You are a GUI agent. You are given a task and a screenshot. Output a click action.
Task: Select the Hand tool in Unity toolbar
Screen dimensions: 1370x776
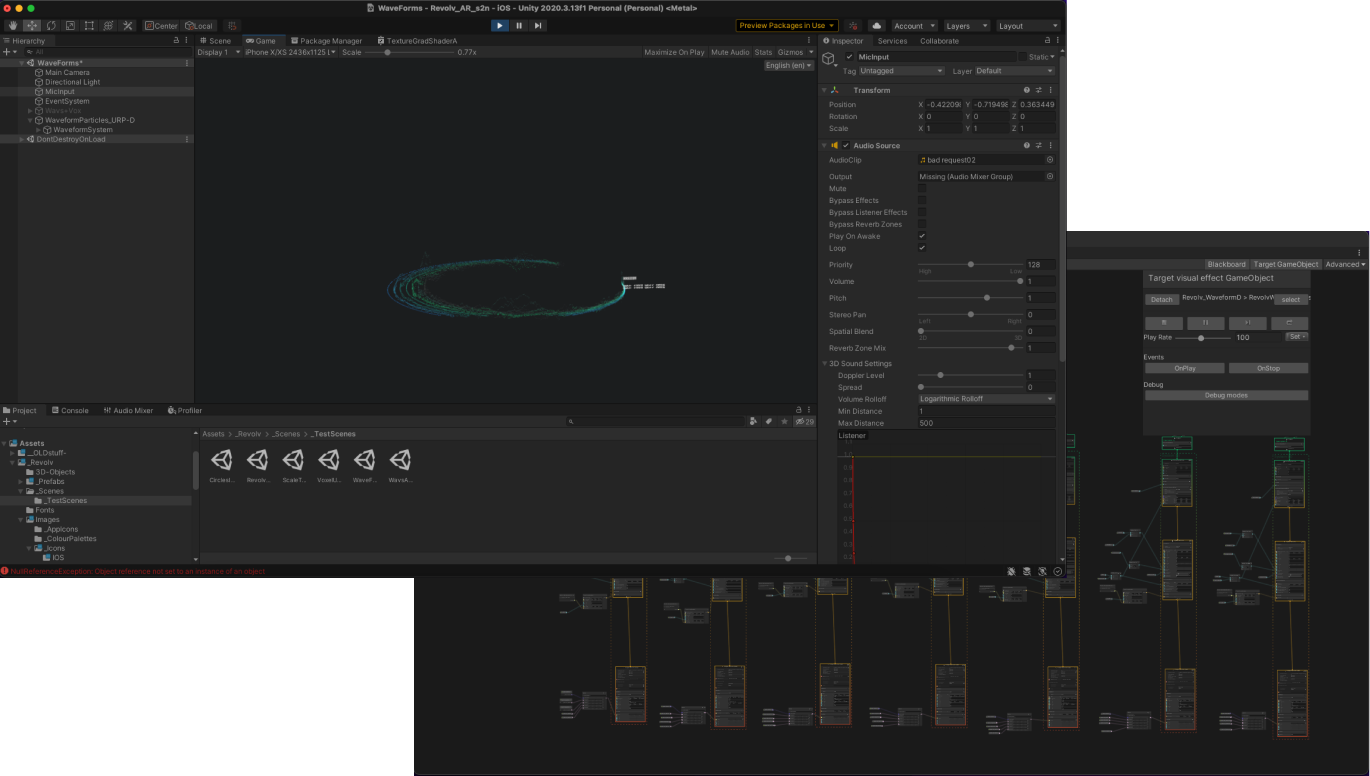tap(13, 25)
